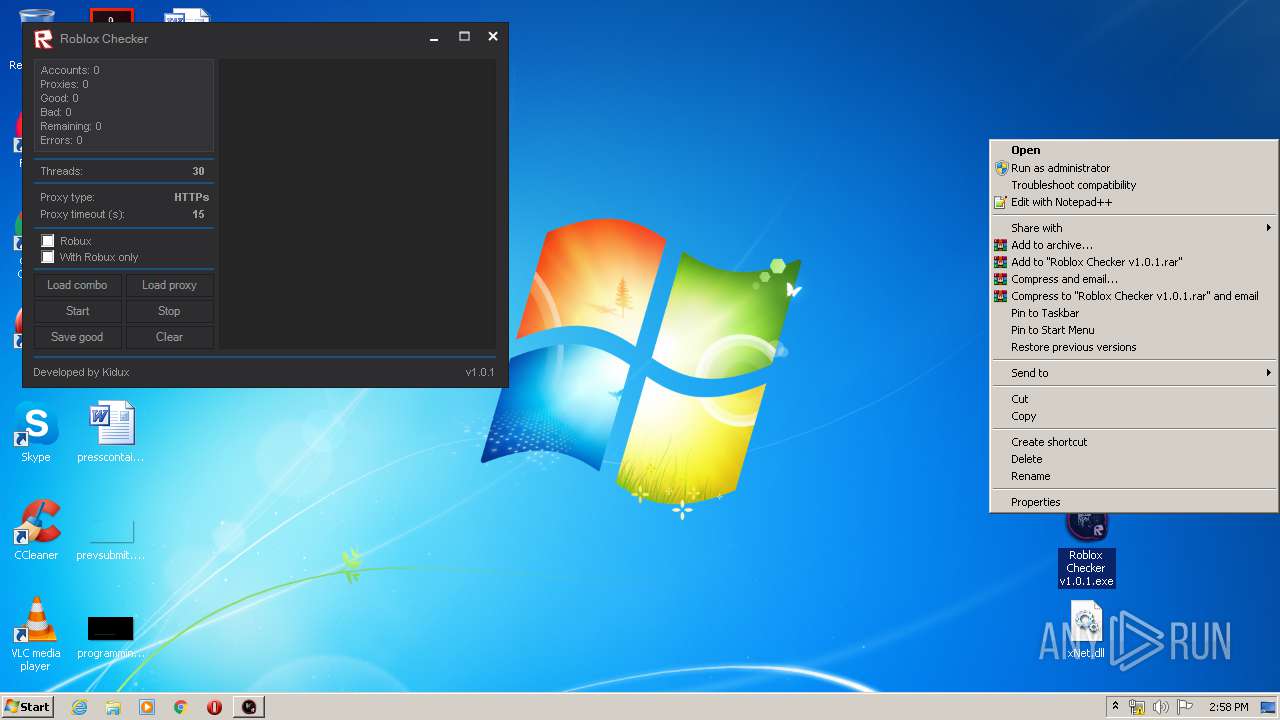Select Cut from the context menu
The height and width of the screenshot is (720, 1280).
[1134, 399]
